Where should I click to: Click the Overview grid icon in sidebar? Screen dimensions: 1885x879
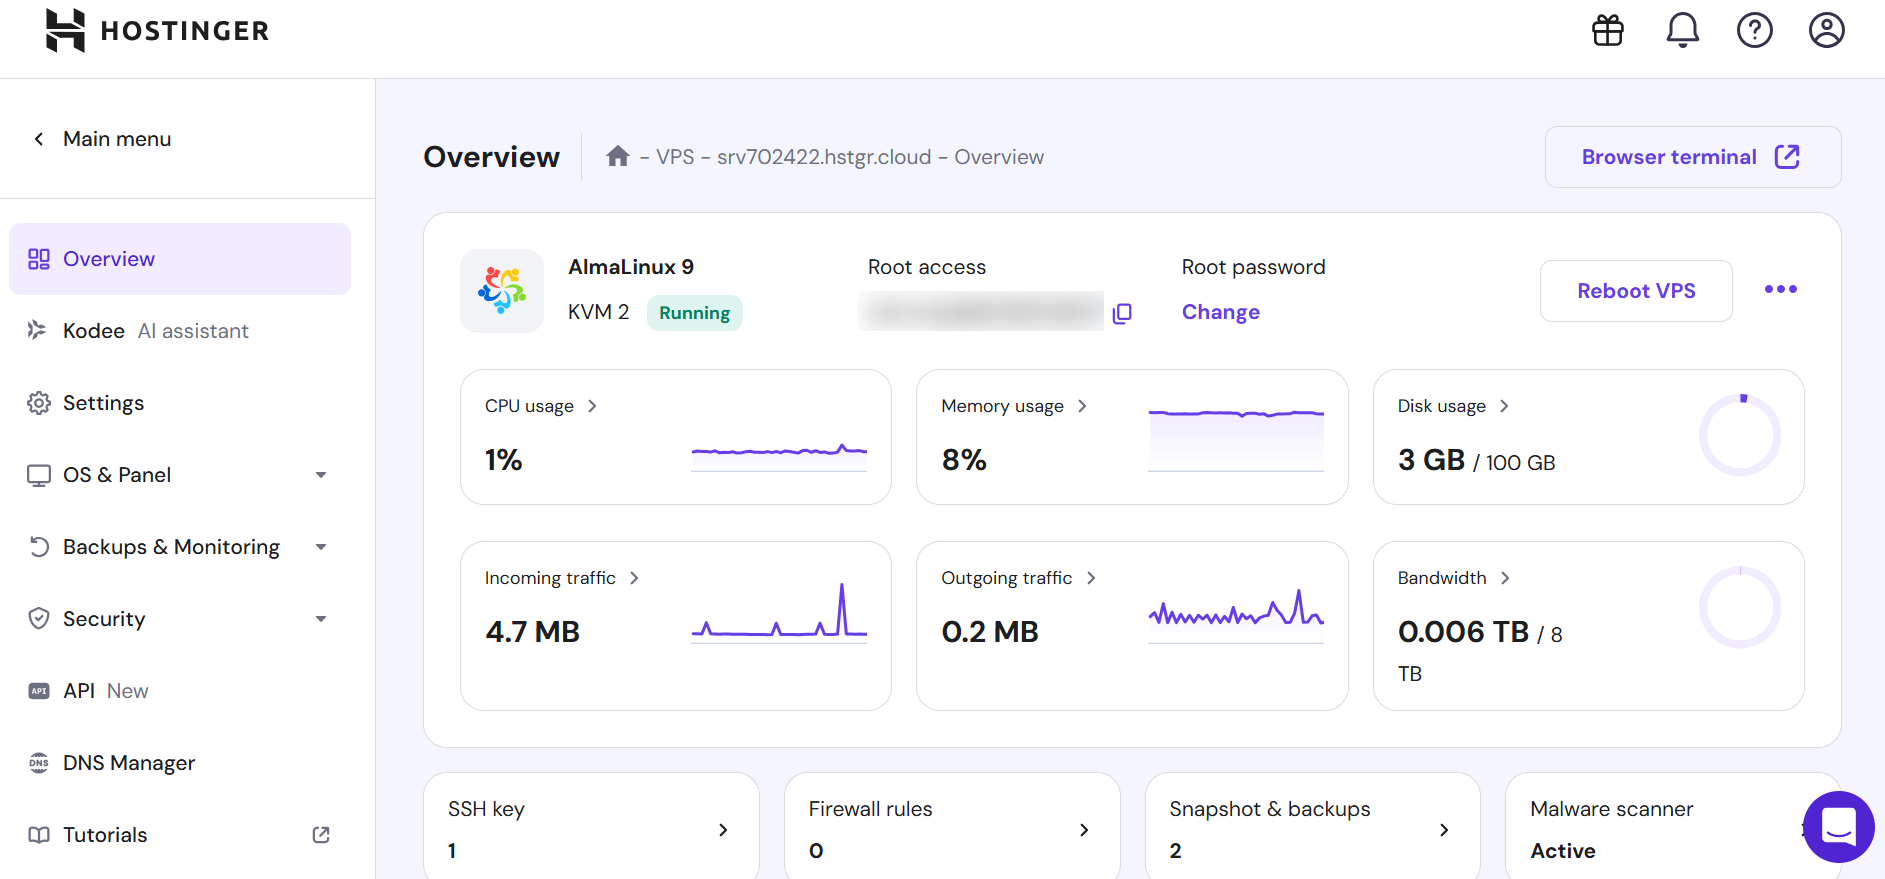(39, 259)
